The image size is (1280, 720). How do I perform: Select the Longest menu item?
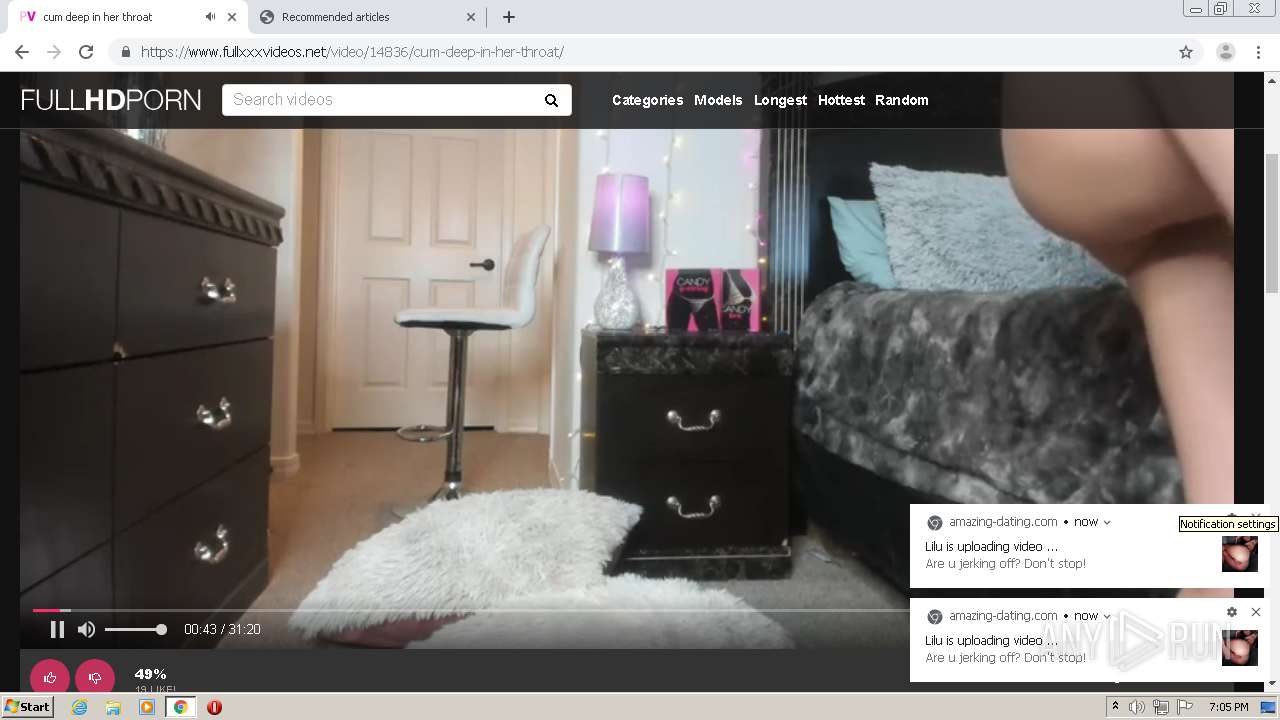(x=780, y=100)
